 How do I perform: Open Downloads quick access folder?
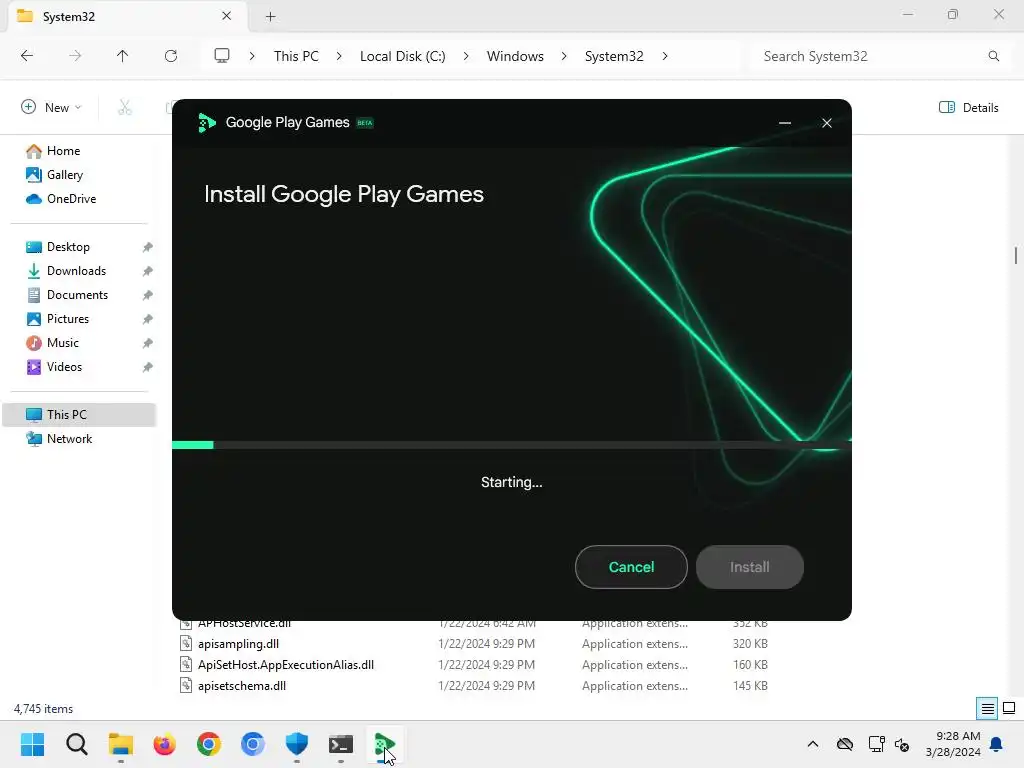point(76,271)
